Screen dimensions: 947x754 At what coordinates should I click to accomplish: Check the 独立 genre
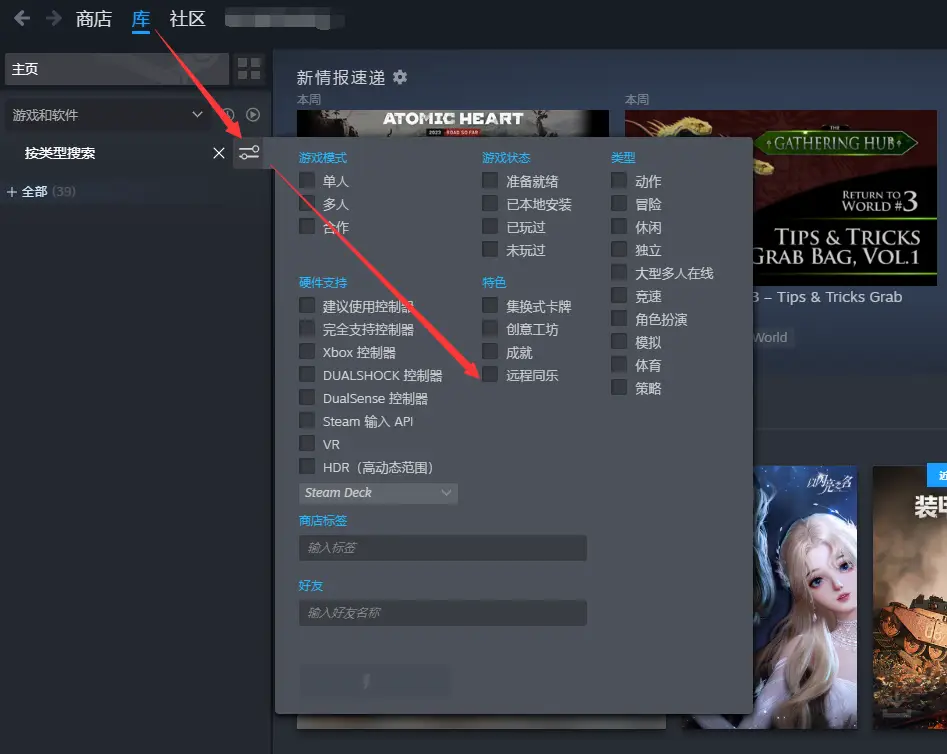(618, 250)
